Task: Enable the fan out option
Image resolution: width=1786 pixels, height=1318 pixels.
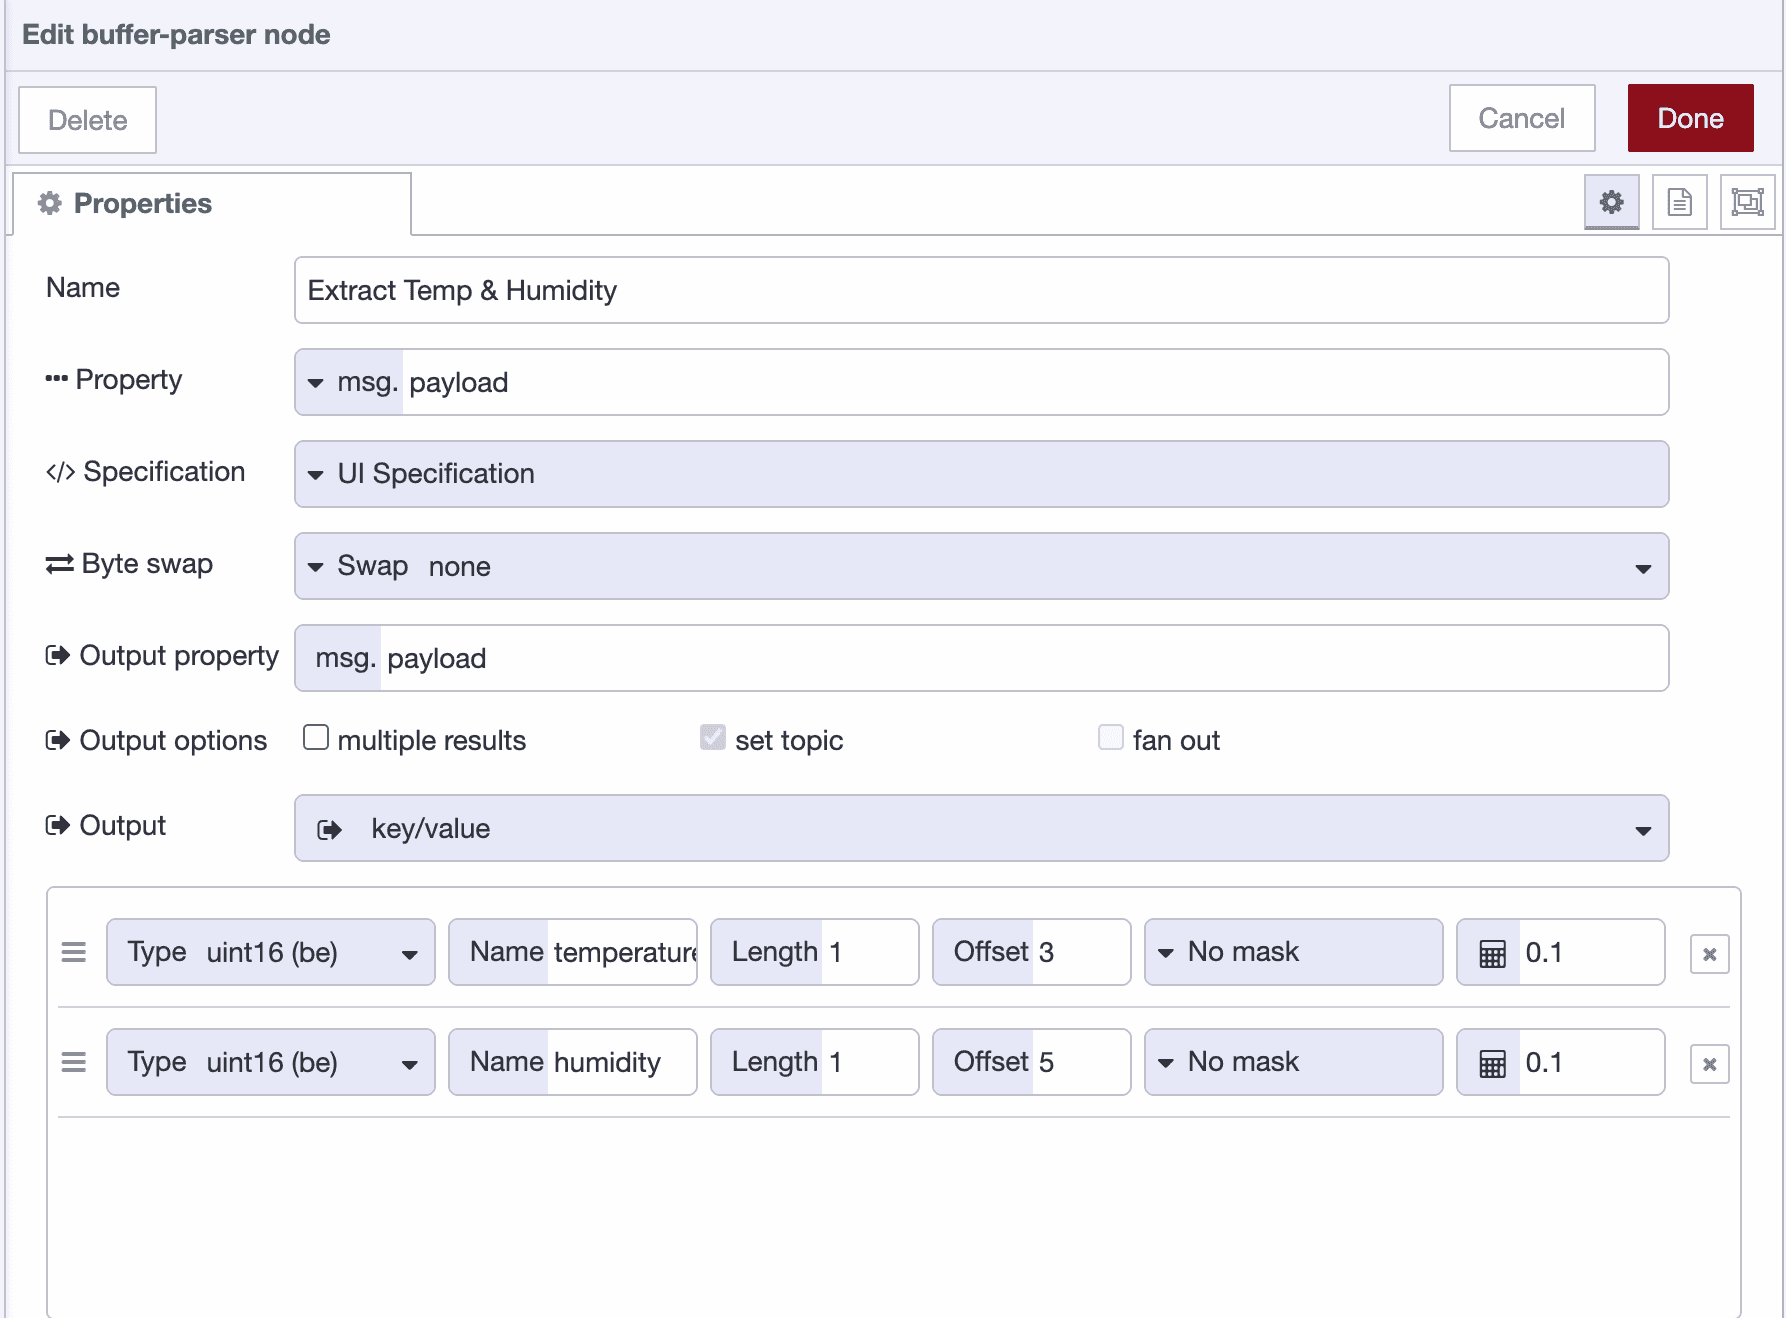Action: (x=1111, y=737)
